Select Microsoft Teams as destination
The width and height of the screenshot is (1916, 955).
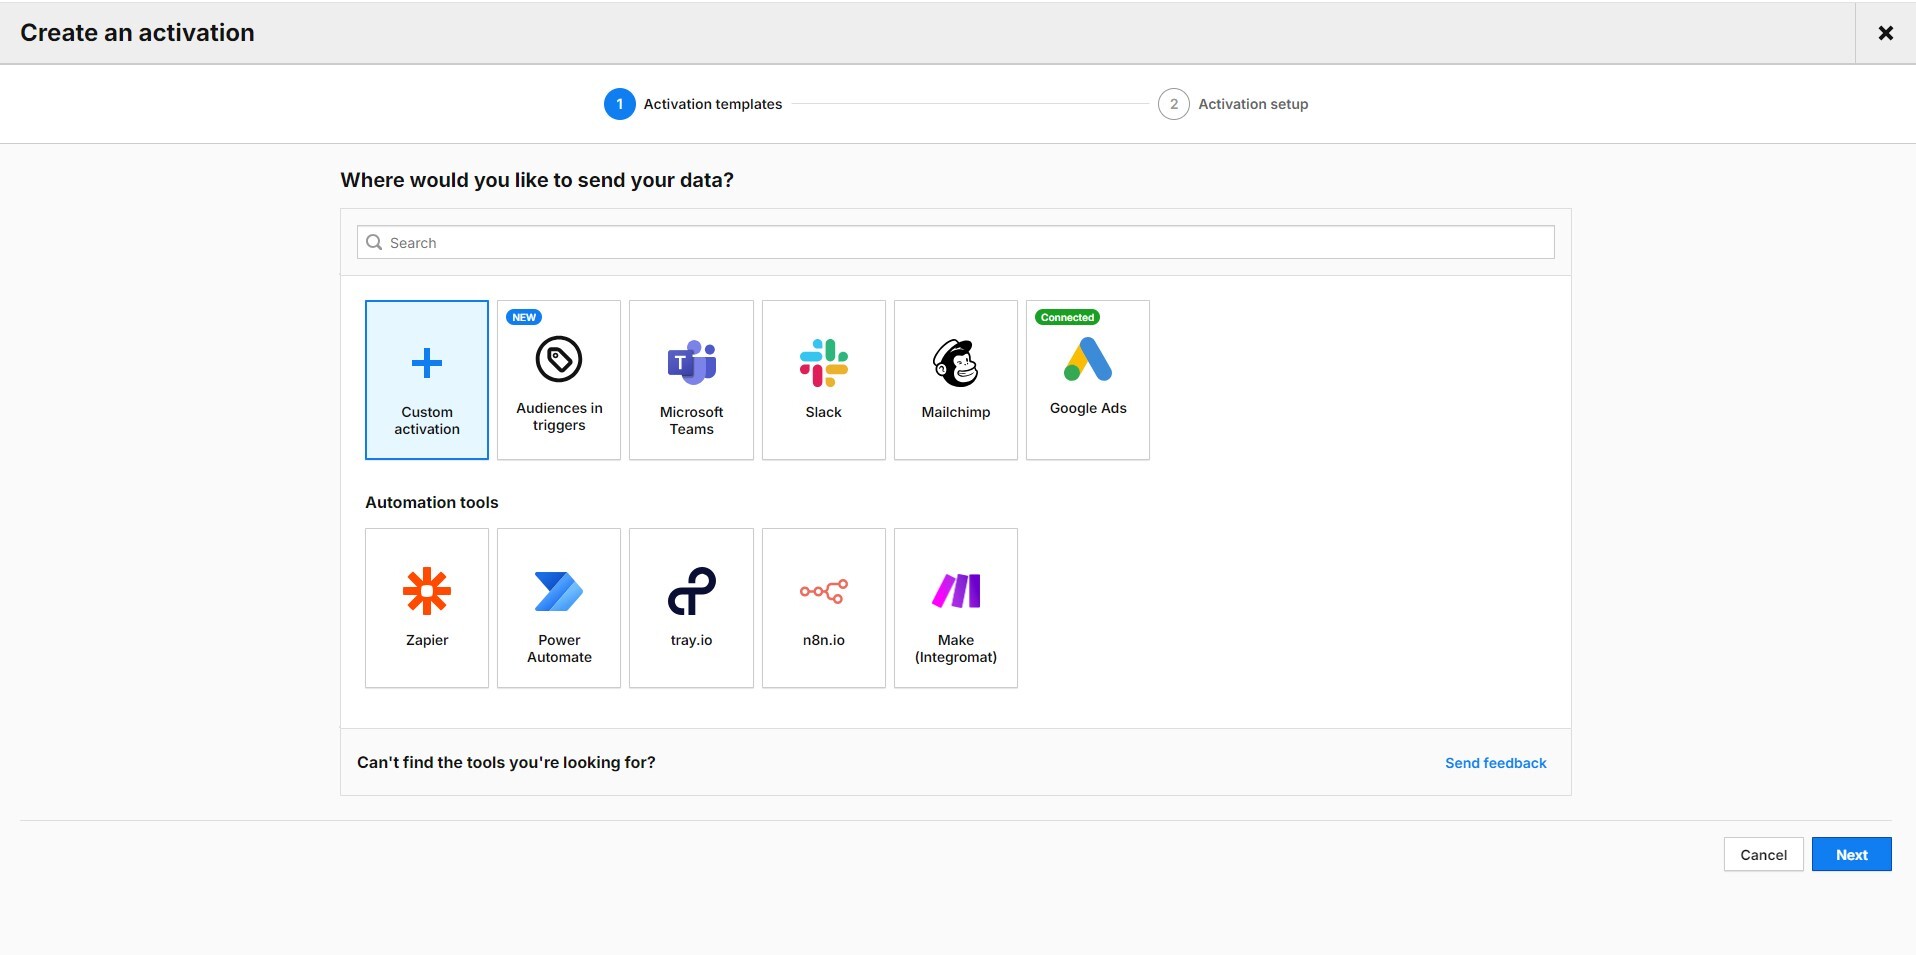click(690, 380)
